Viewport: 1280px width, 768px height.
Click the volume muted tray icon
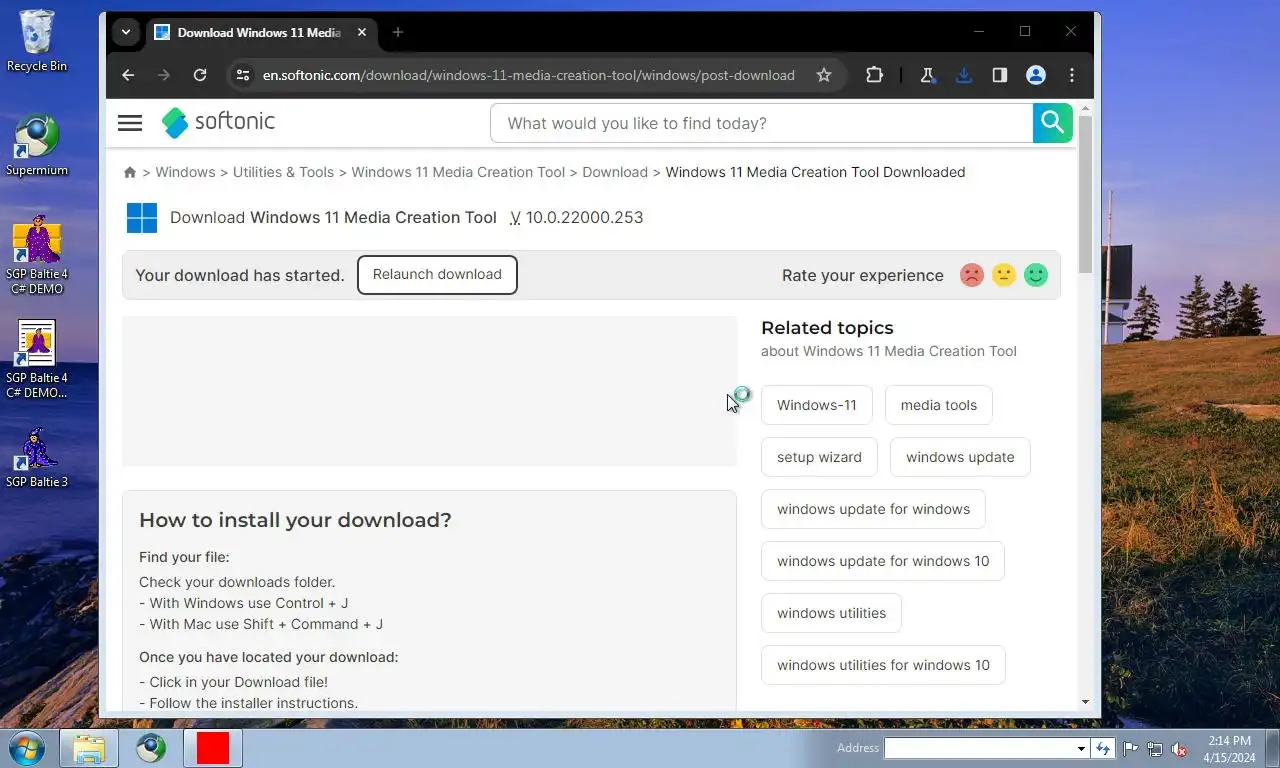click(x=1179, y=748)
